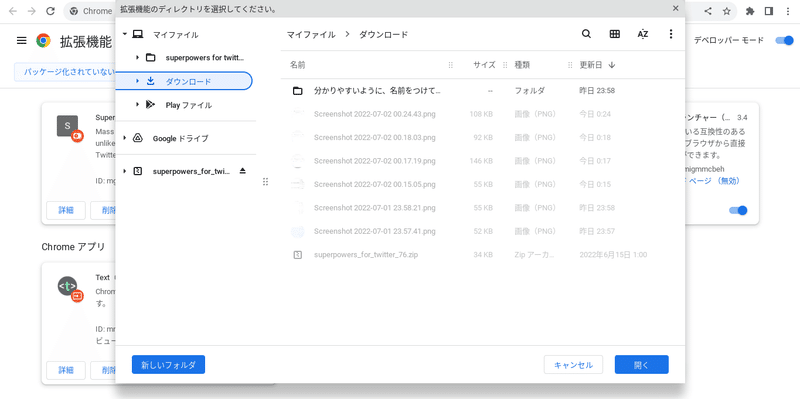The image size is (800, 399).
Task: Click the Google ドライブ drive icon
Action: coord(137,138)
